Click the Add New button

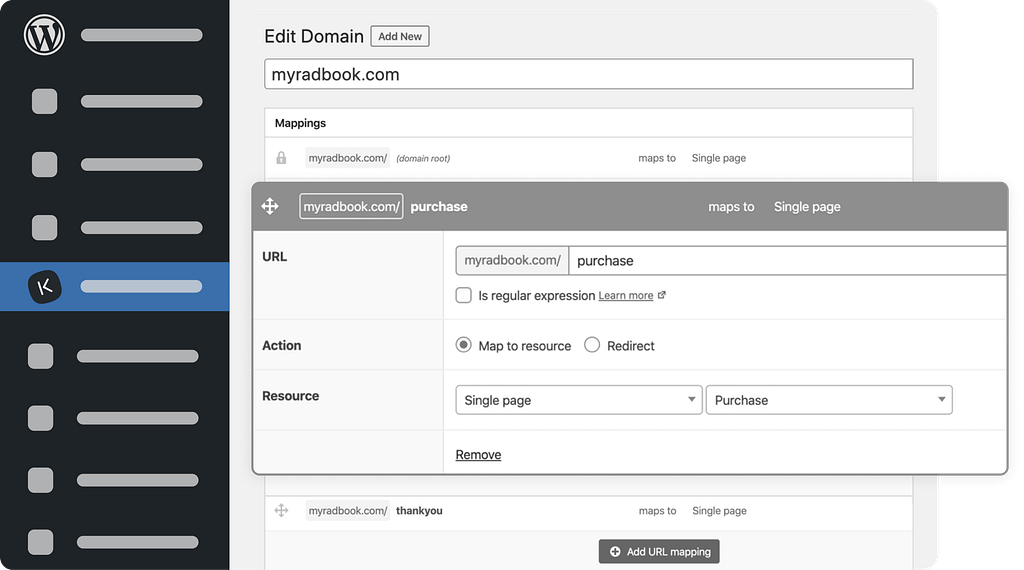click(x=400, y=37)
